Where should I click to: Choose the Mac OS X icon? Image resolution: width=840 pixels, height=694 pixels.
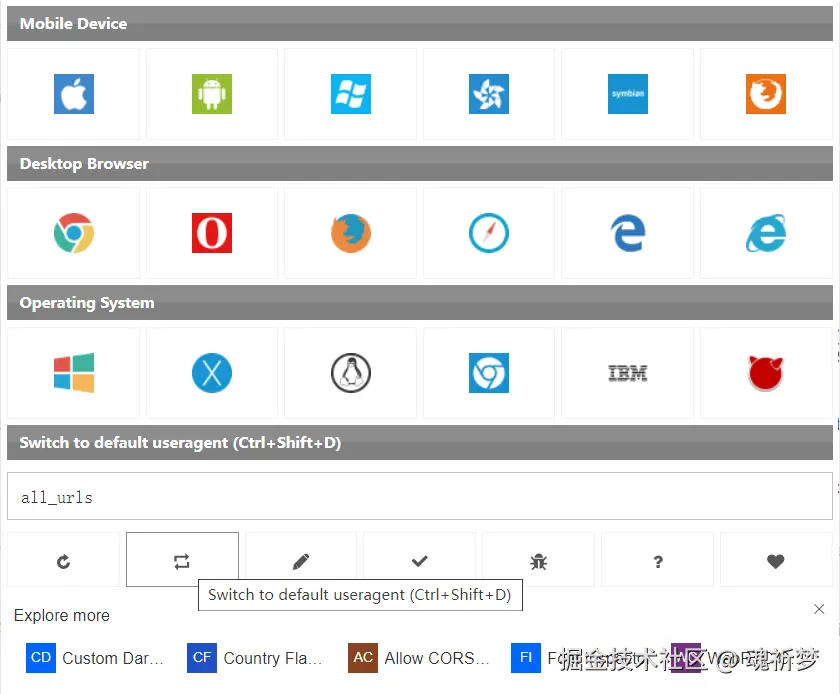point(212,373)
